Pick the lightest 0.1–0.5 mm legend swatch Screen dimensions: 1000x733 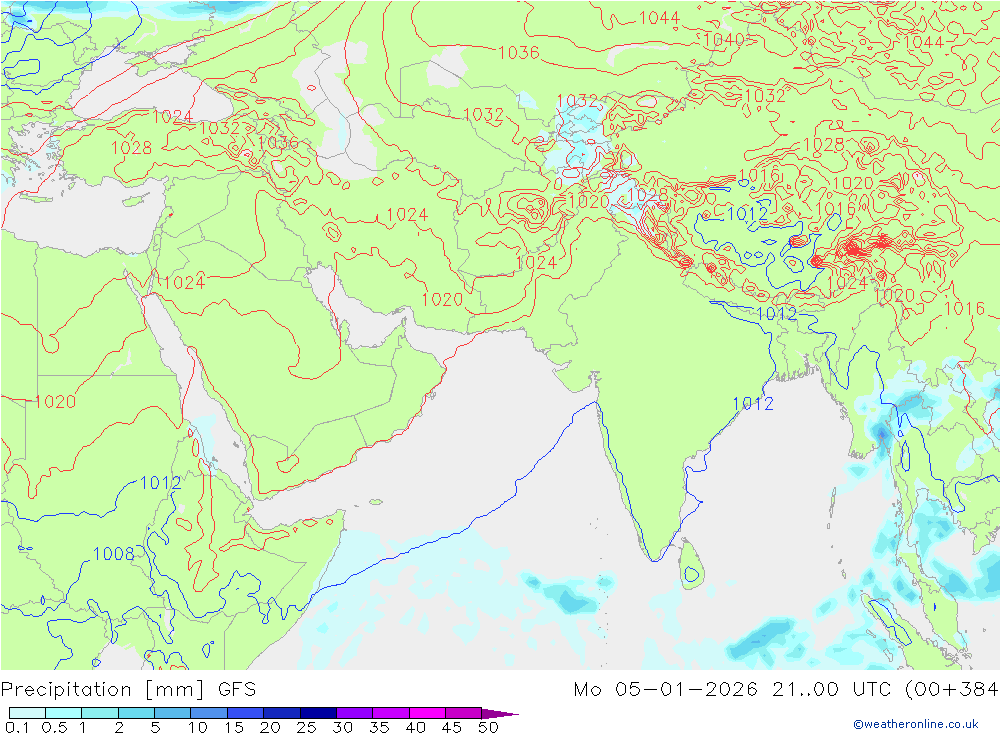(x=27, y=713)
